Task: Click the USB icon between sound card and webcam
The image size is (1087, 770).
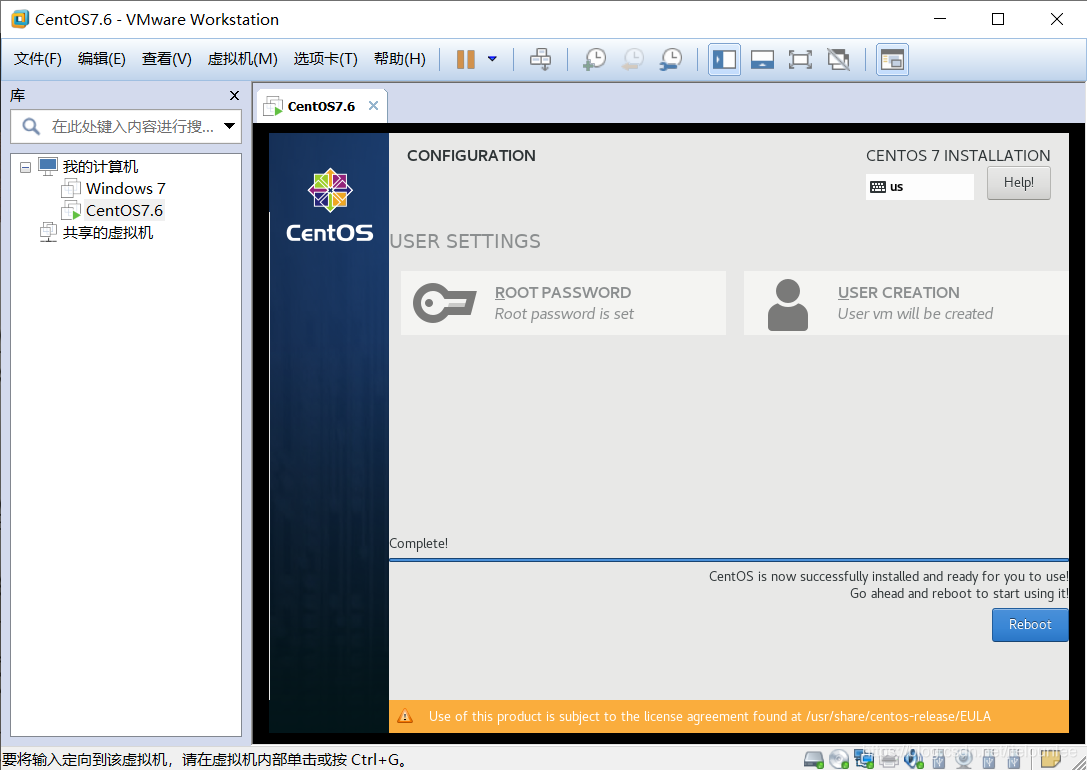Action: [x=939, y=760]
